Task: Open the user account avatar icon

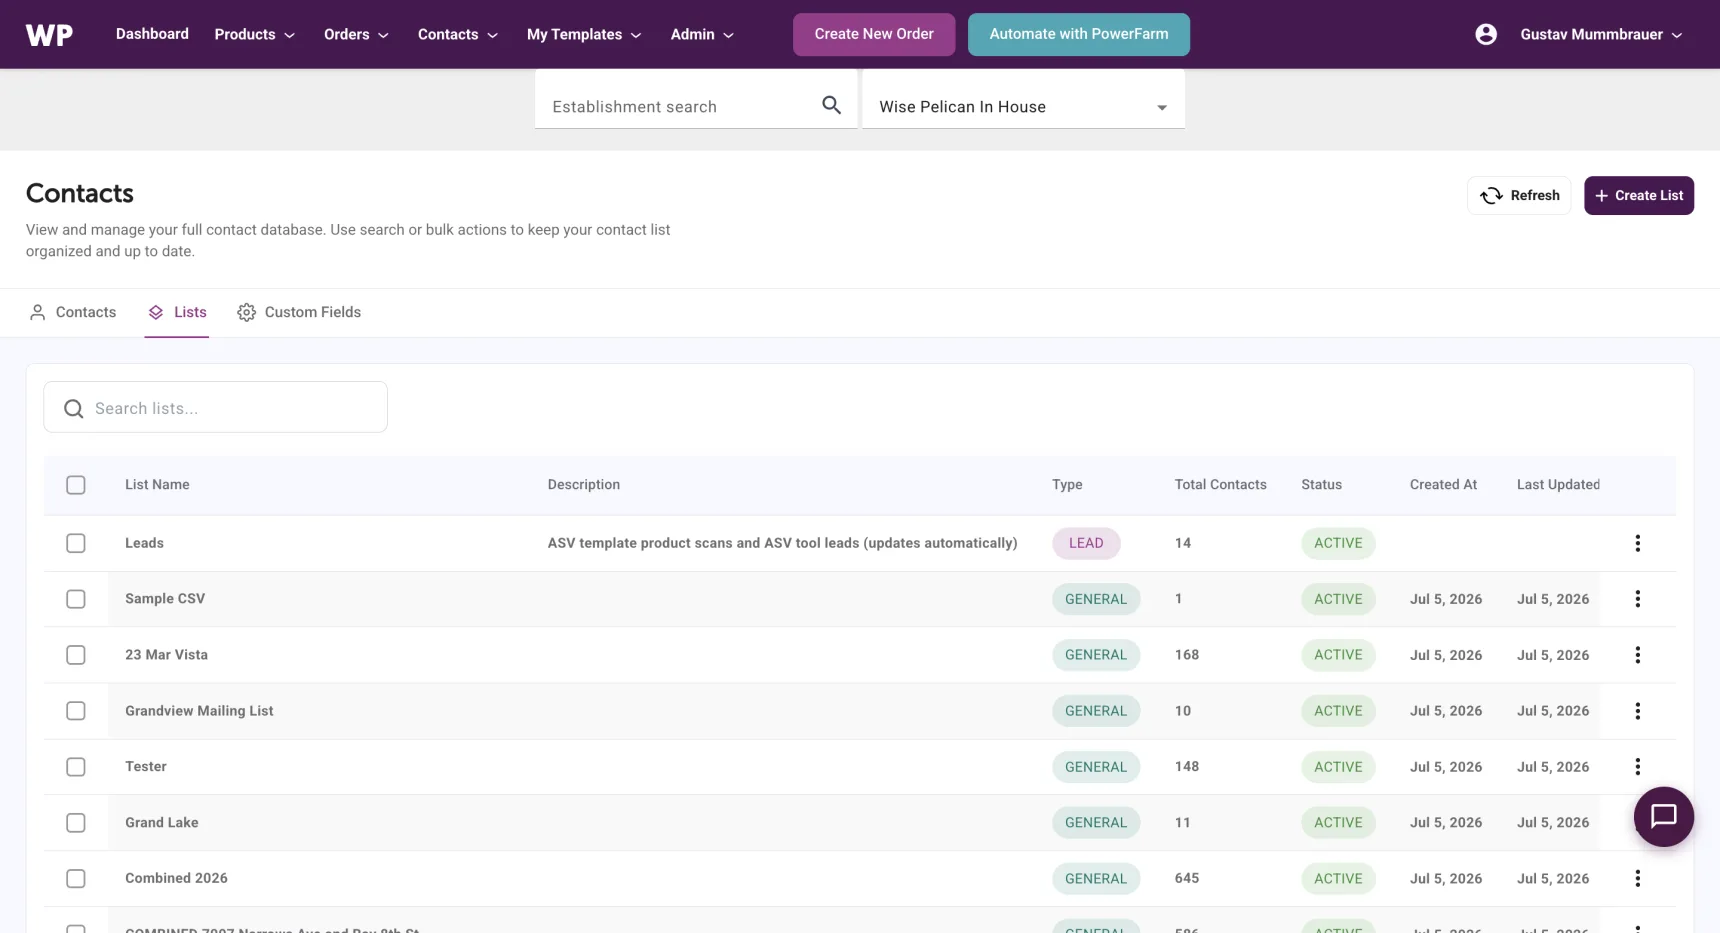Action: [x=1486, y=34]
